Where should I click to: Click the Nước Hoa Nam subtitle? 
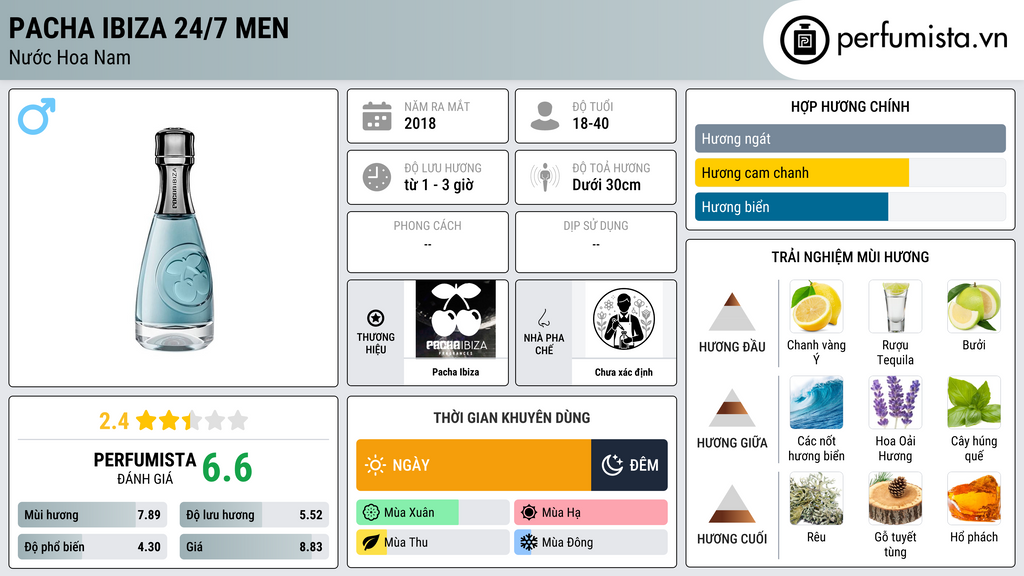click(x=70, y=57)
